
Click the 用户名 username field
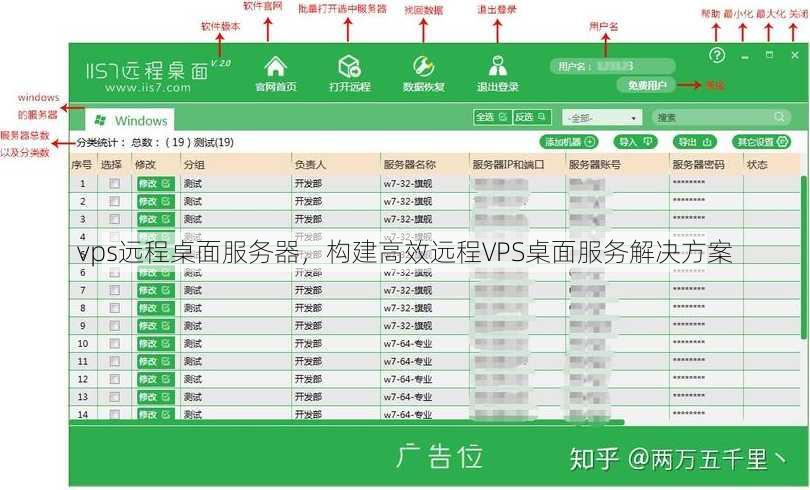613,66
